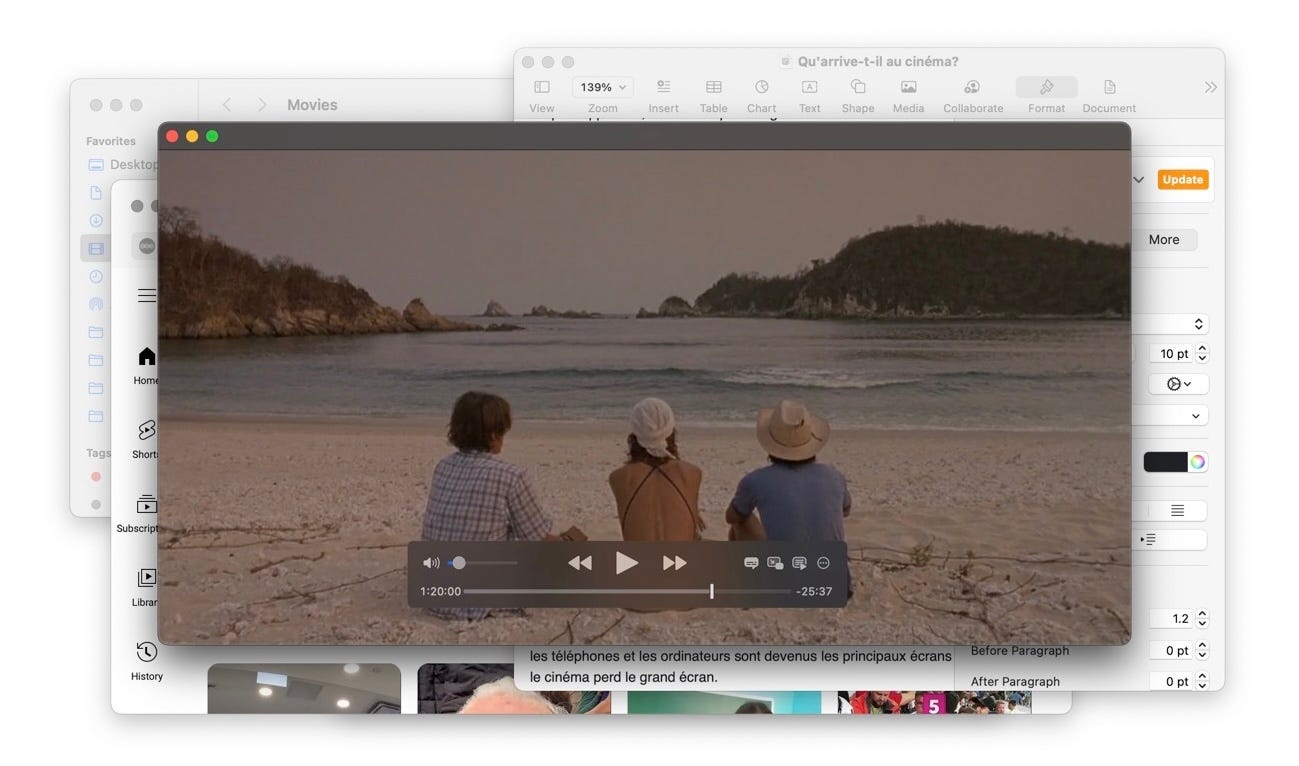The image size is (1299, 766).
Task: Enable picture-in-picture in the player
Action: [x=775, y=563]
